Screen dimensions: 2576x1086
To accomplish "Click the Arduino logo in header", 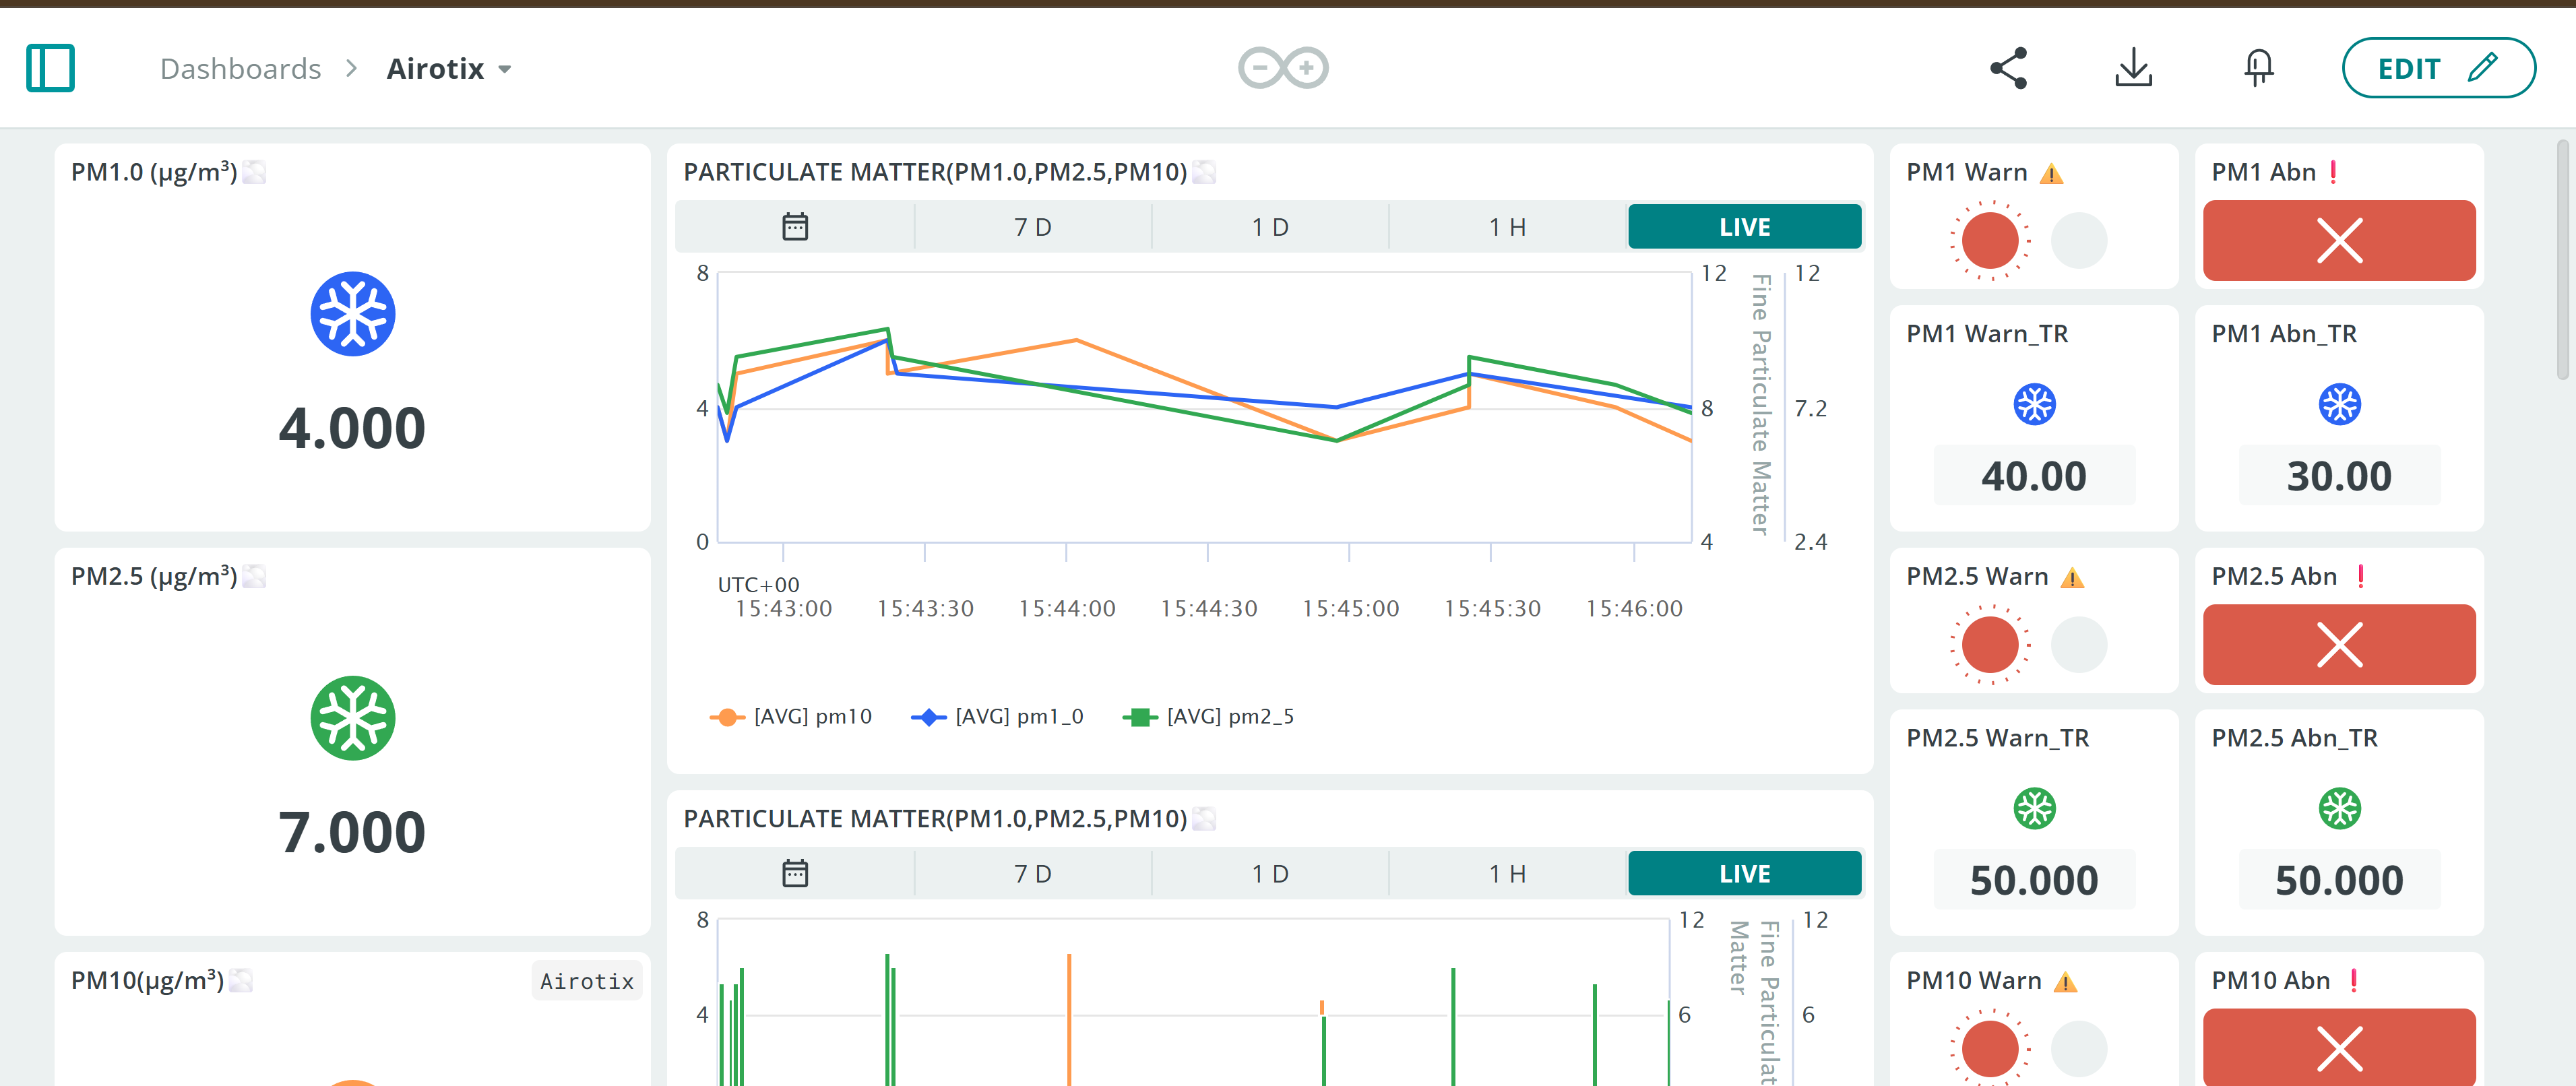I will (1283, 68).
